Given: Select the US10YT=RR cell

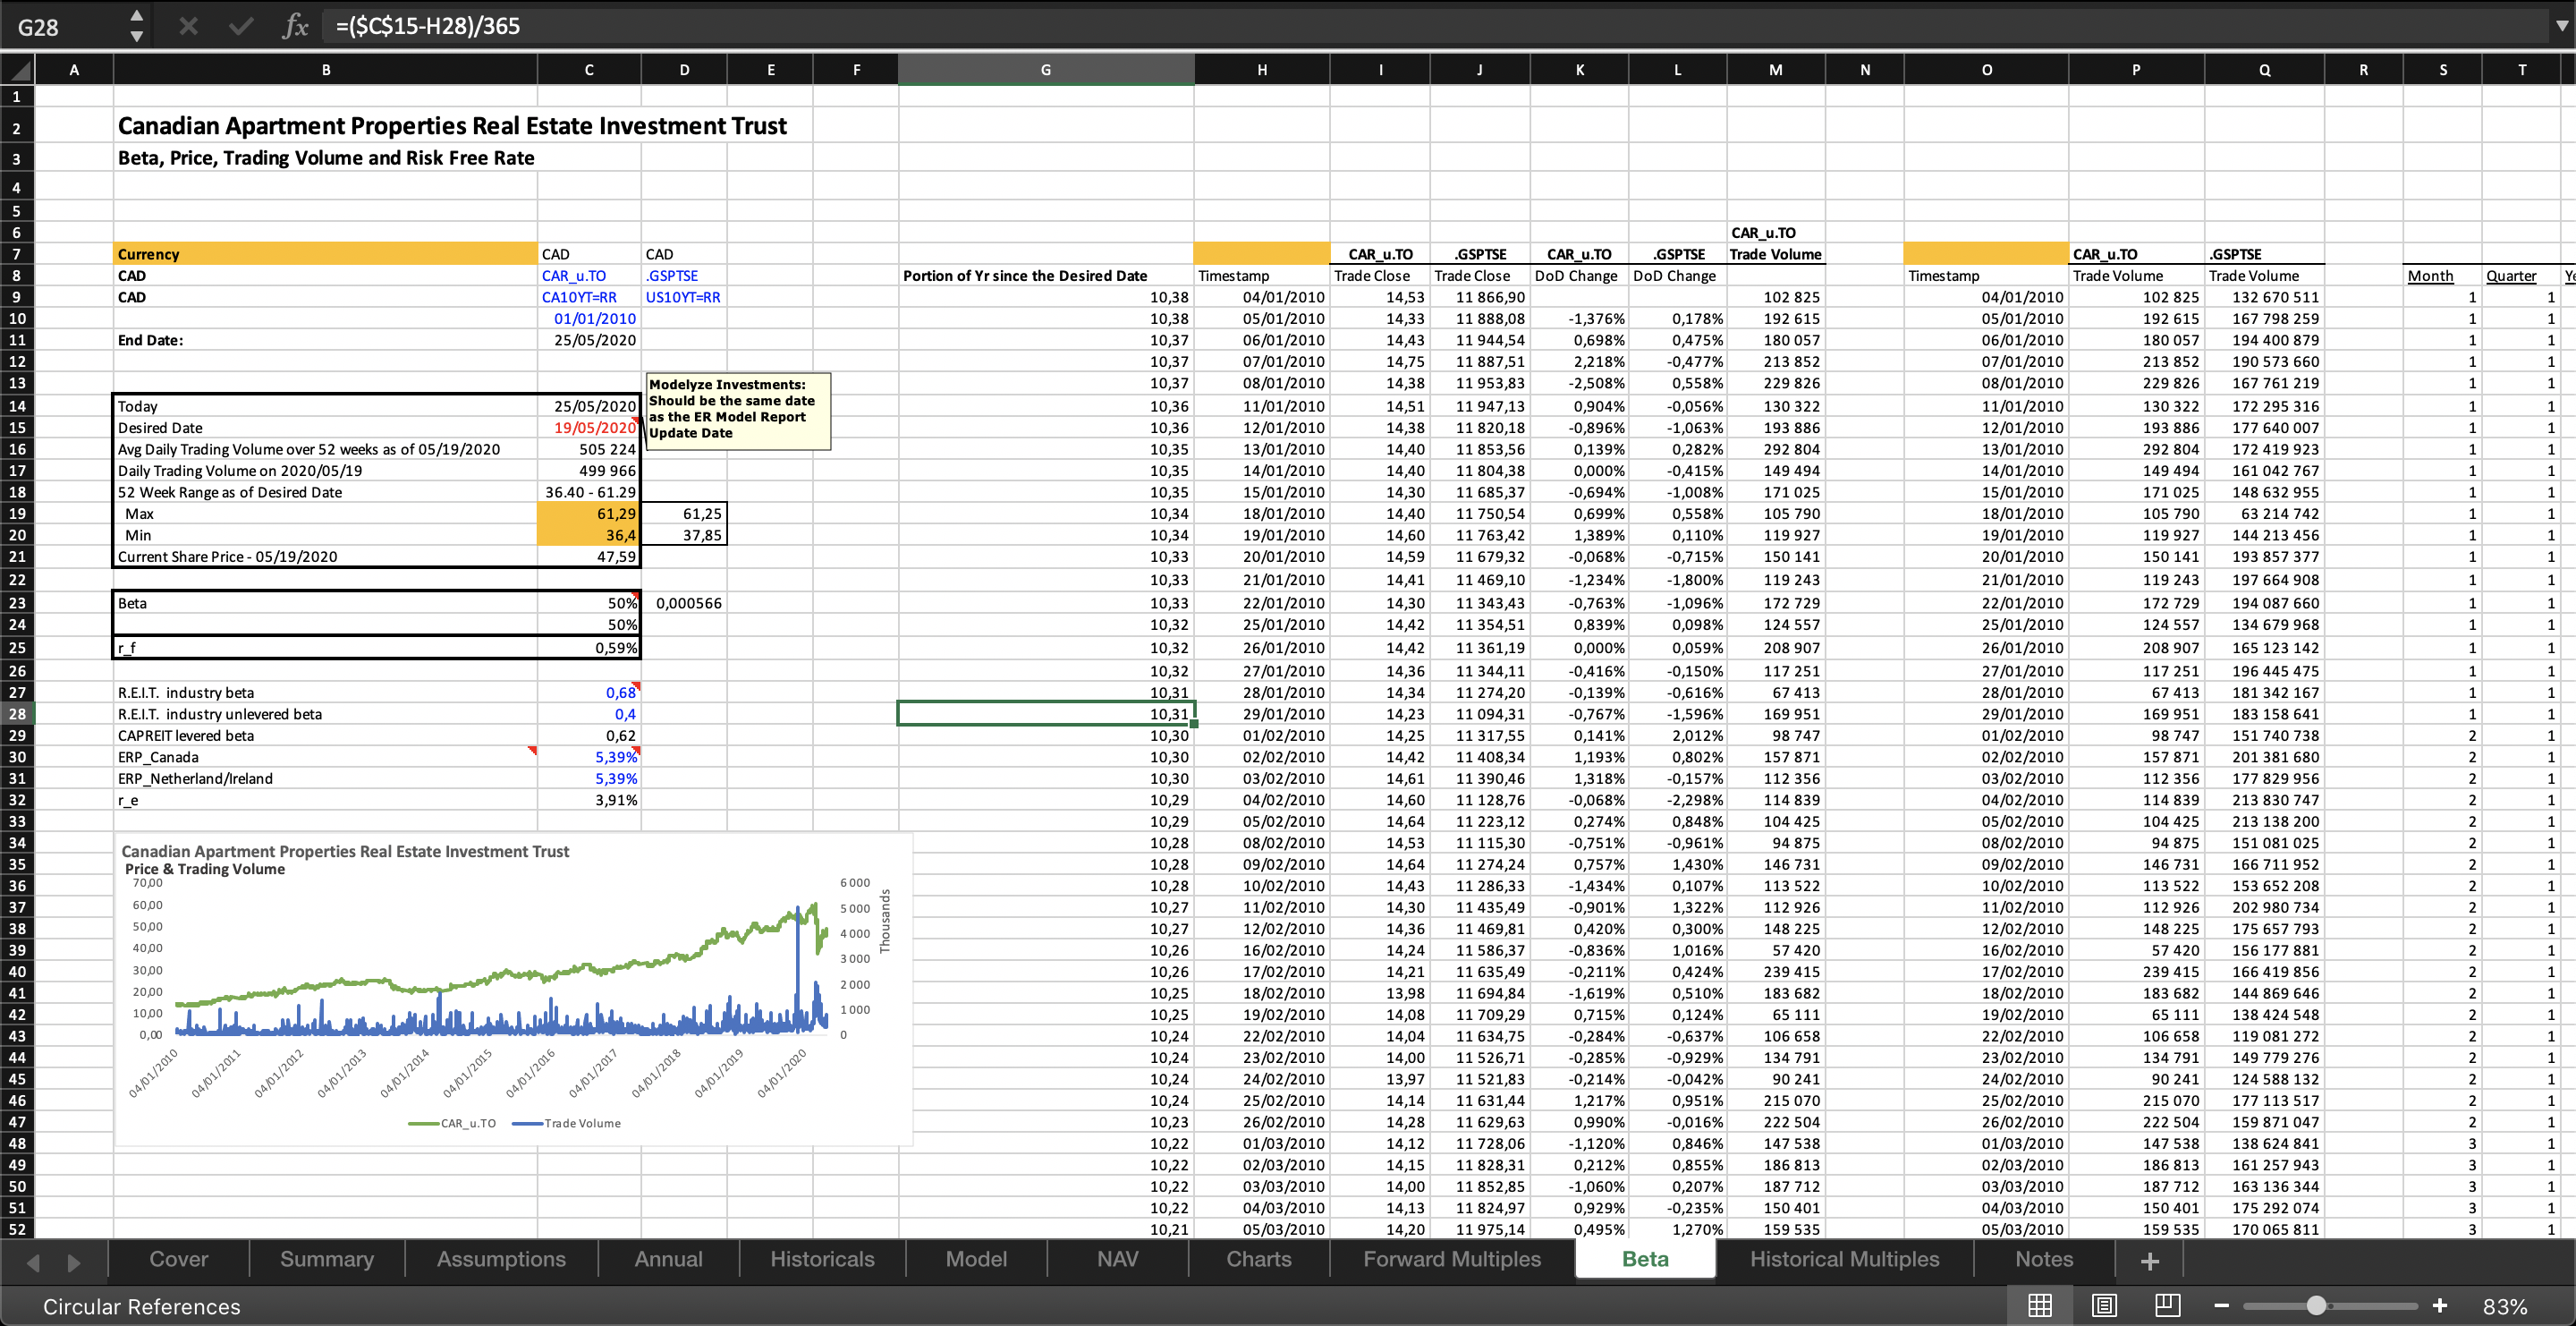Looking at the screenshot, I should 684,297.
